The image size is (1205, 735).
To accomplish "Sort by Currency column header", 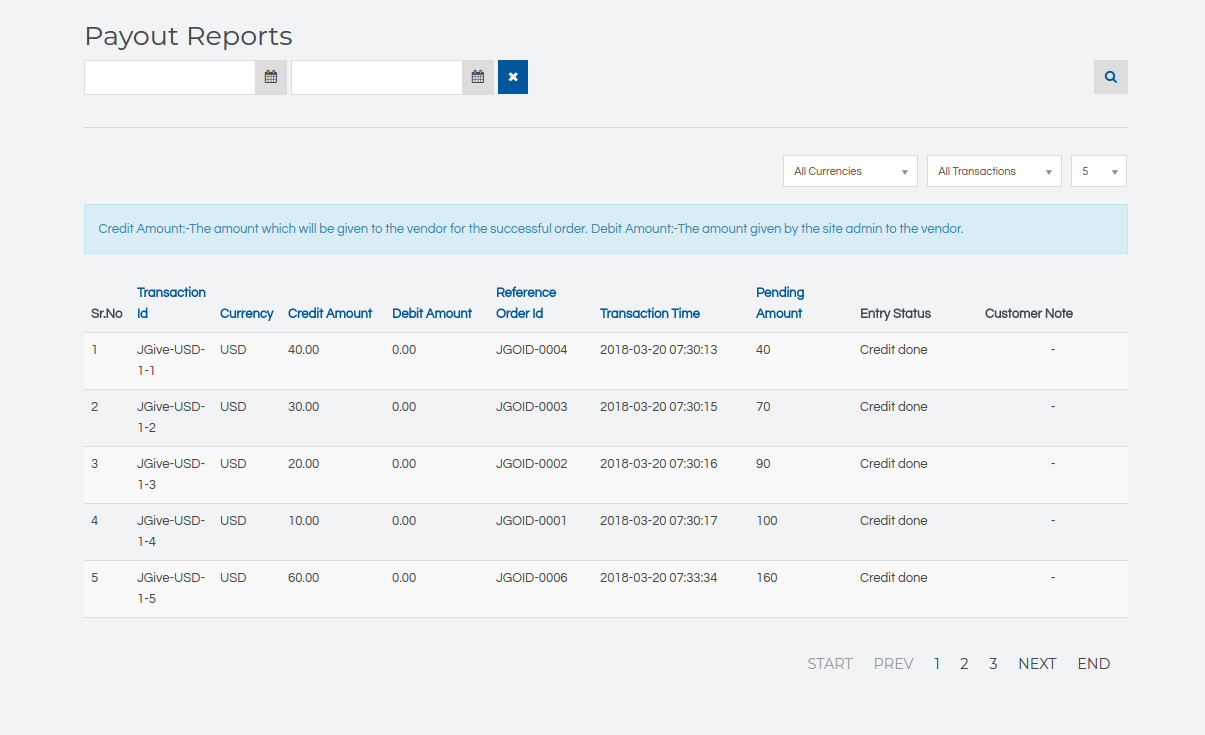I will [246, 313].
